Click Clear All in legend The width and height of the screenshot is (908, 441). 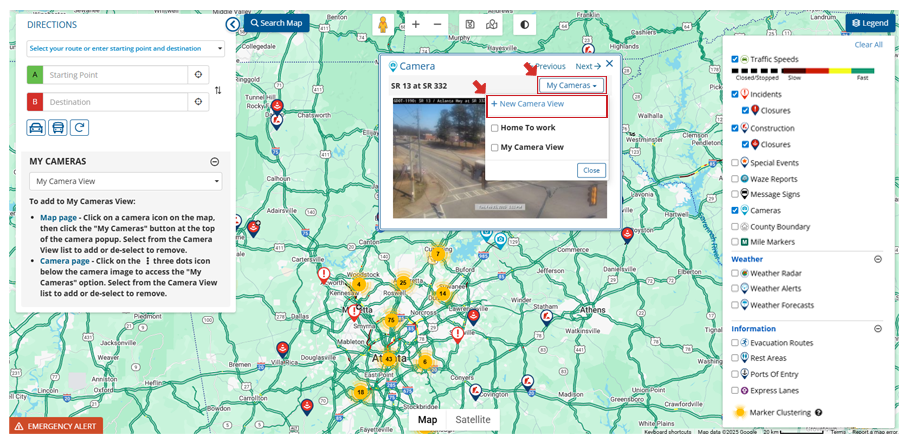coord(868,45)
